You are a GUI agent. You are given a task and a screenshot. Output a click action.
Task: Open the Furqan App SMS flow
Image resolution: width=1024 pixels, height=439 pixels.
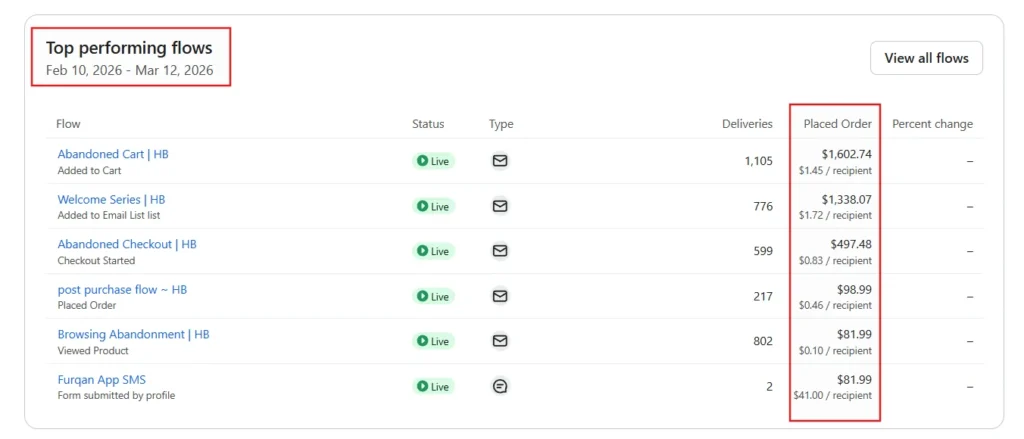[101, 380]
